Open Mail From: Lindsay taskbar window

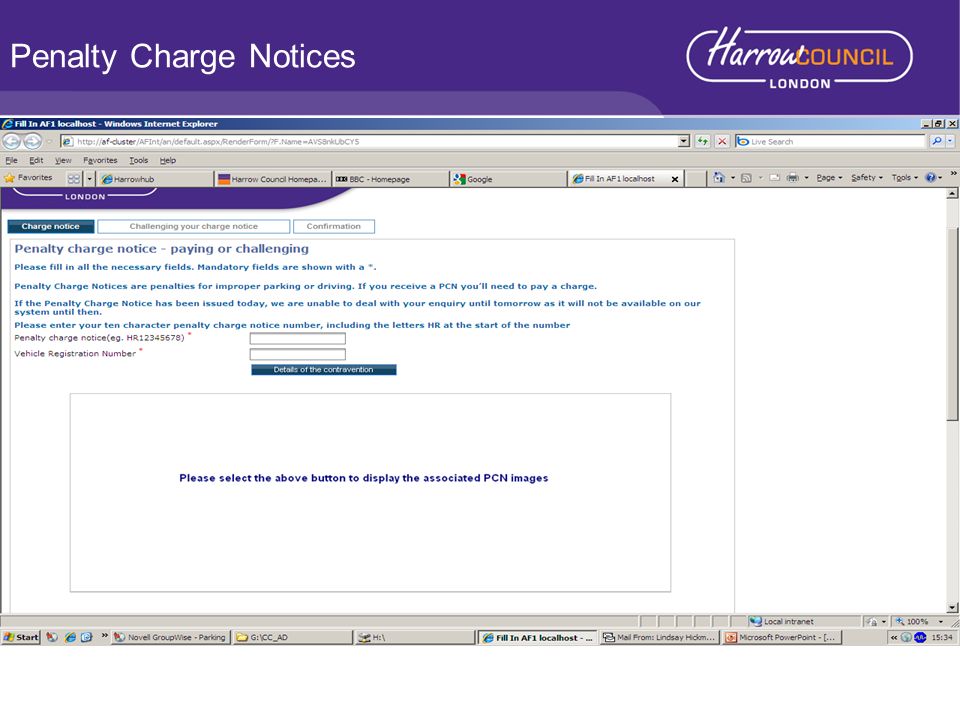(660, 637)
